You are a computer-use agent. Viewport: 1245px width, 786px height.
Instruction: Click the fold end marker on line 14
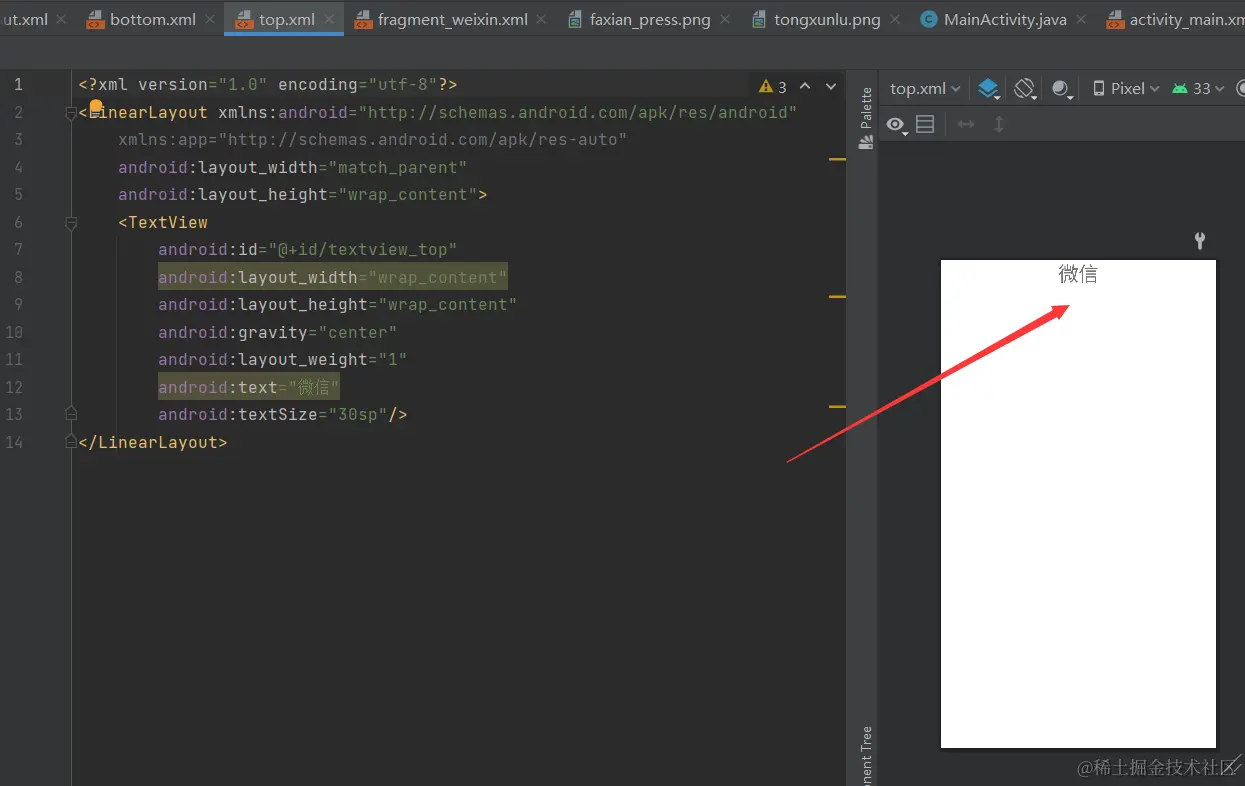point(71,441)
